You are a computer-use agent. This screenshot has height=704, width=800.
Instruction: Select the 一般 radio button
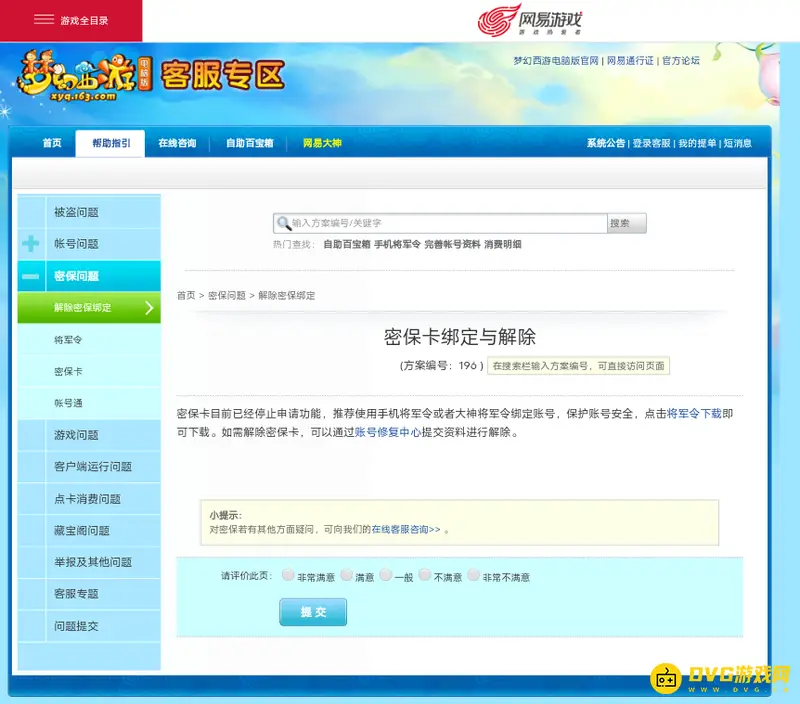(x=386, y=575)
